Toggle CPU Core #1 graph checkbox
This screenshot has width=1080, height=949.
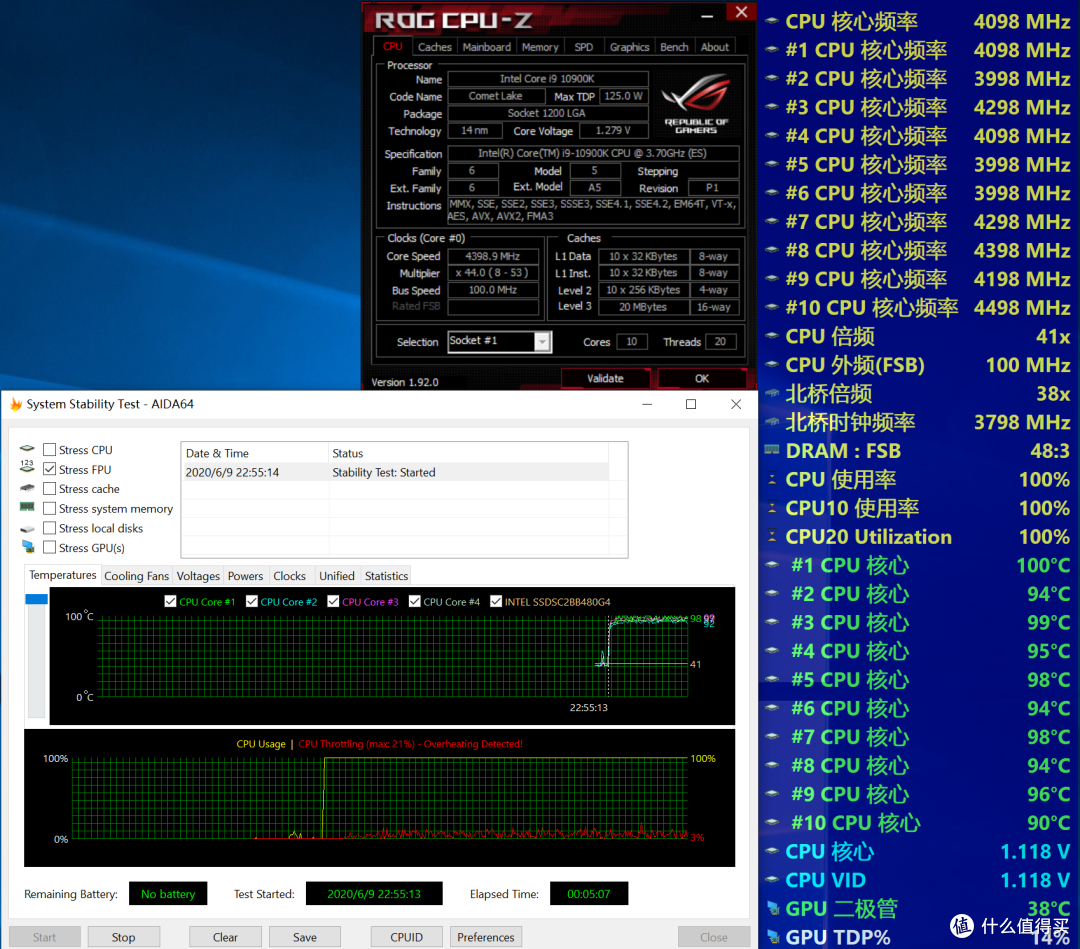170,601
